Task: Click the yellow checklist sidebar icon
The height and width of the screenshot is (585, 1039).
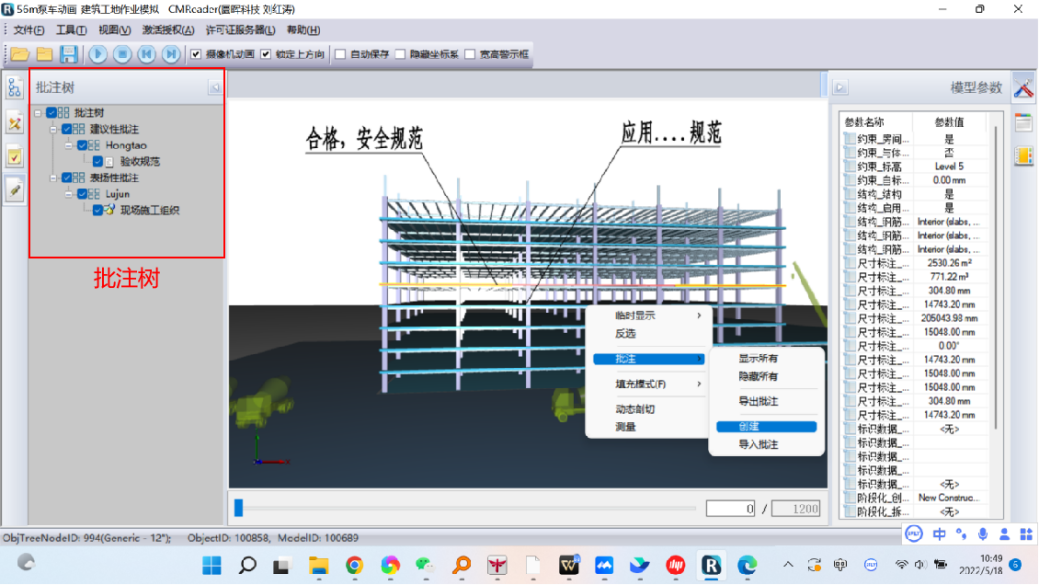Action: pyautogui.click(x=14, y=156)
